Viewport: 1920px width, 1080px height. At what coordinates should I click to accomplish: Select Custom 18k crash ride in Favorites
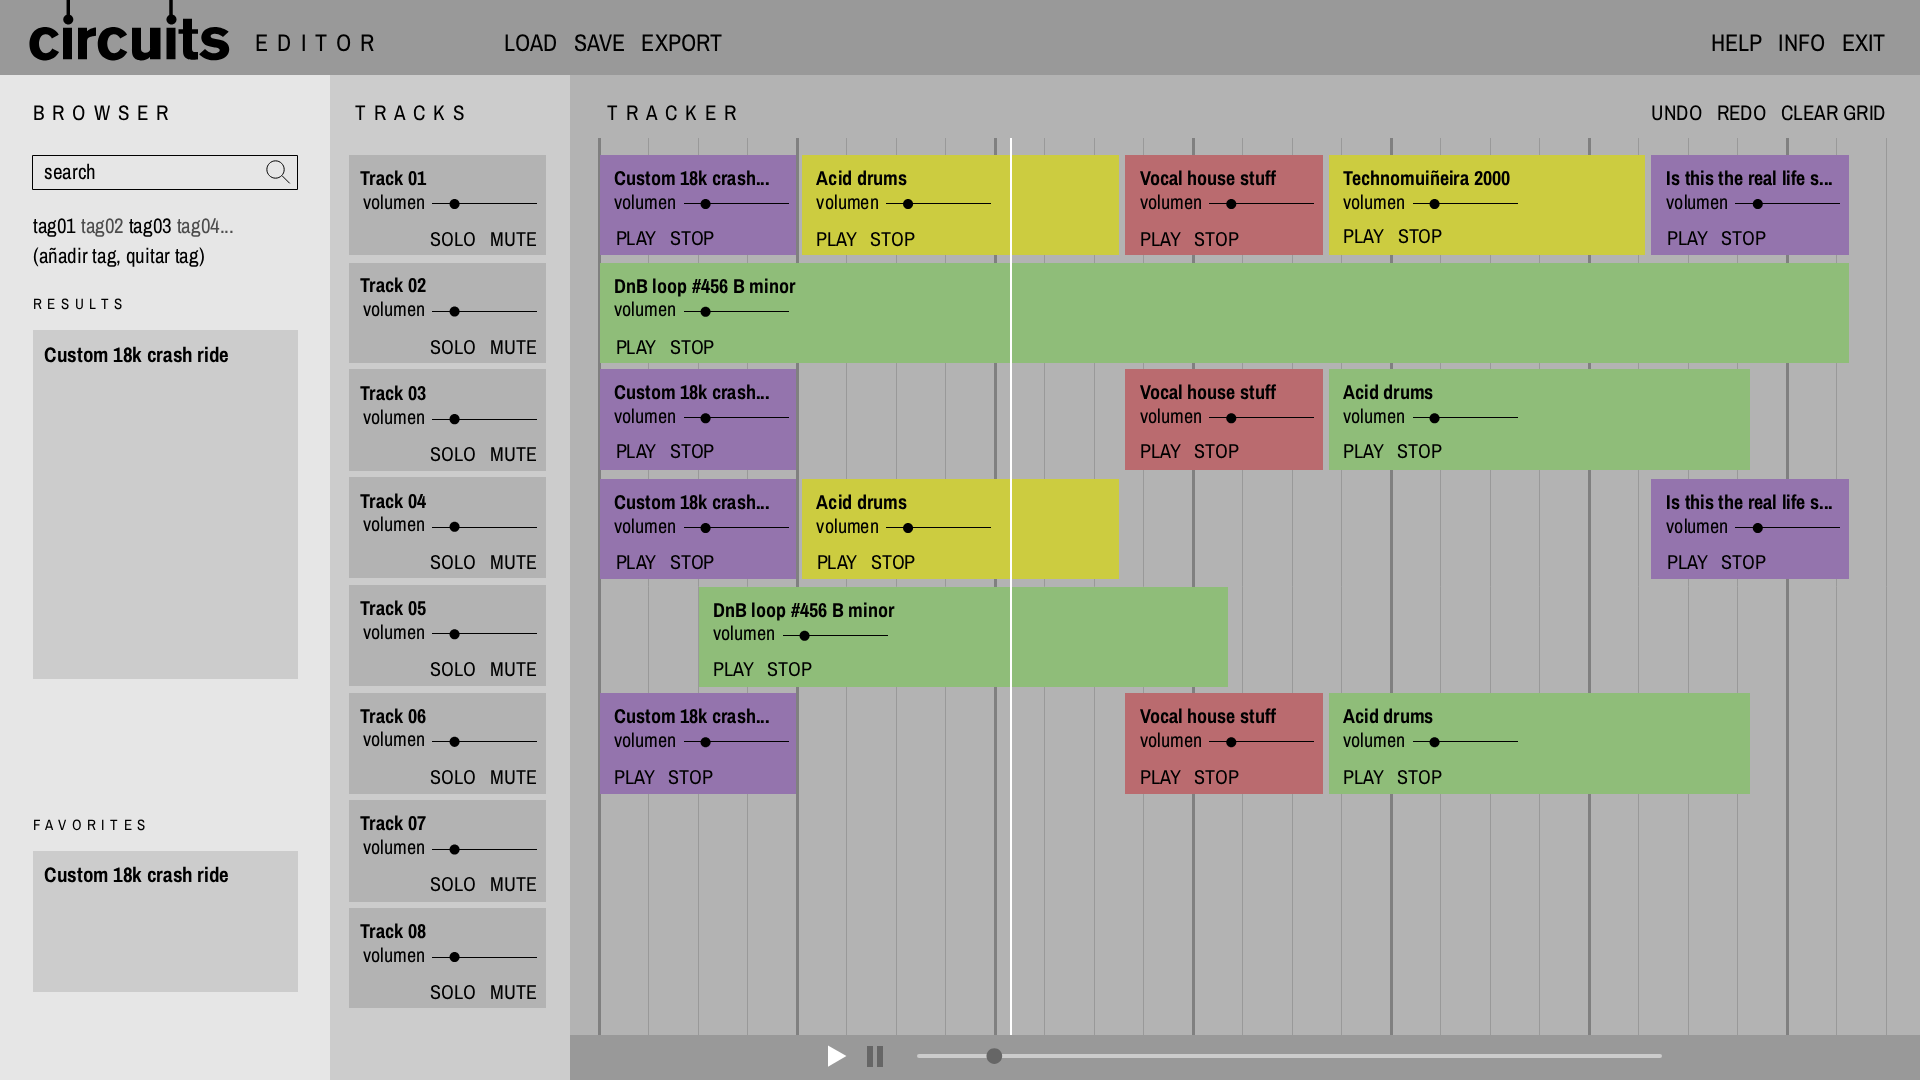click(136, 875)
